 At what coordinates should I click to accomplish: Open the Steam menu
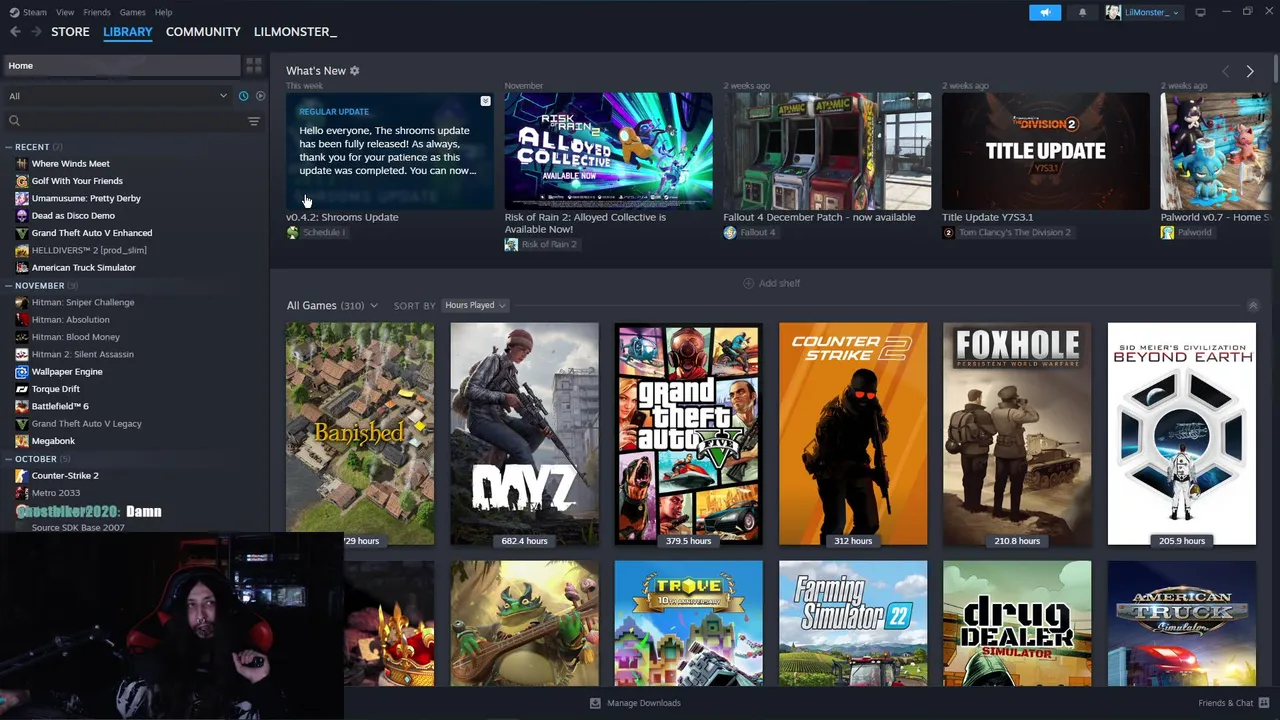(x=35, y=12)
